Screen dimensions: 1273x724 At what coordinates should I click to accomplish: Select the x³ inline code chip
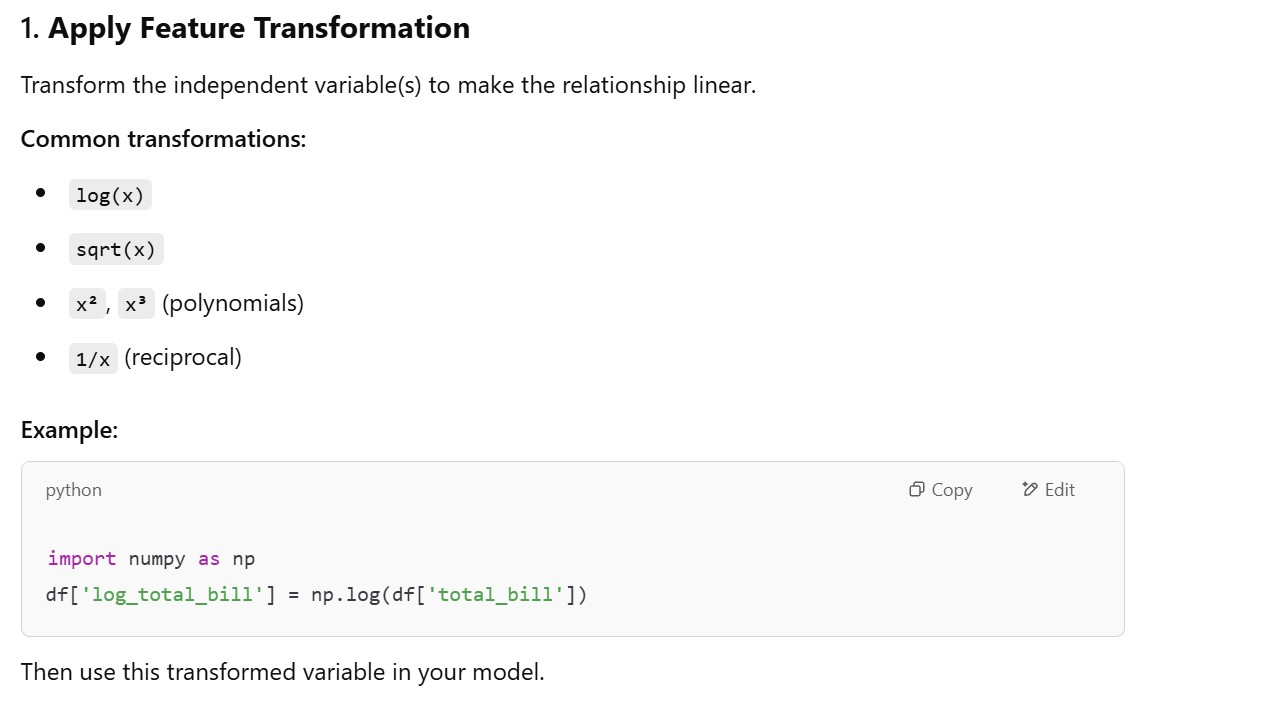(x=136, y=303)
